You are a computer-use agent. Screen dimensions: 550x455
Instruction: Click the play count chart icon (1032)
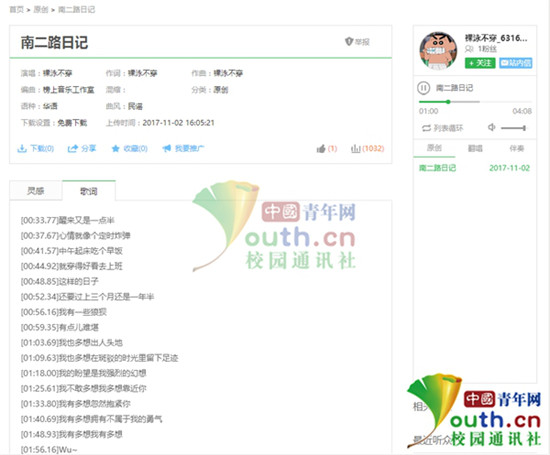[356, 149]
